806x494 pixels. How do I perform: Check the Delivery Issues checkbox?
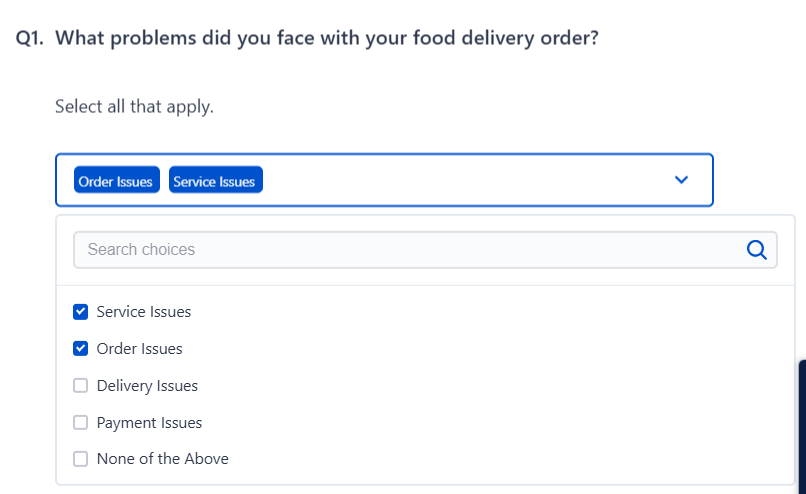tap(81, 386)
